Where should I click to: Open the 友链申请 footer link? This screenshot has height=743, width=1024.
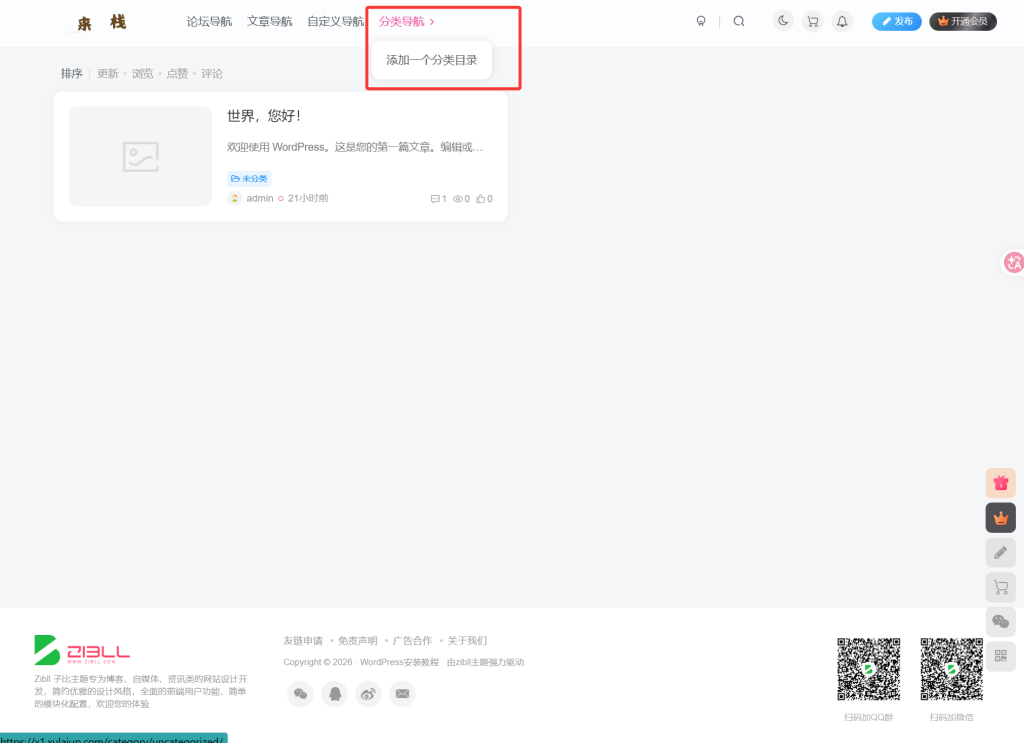(303, 640)
